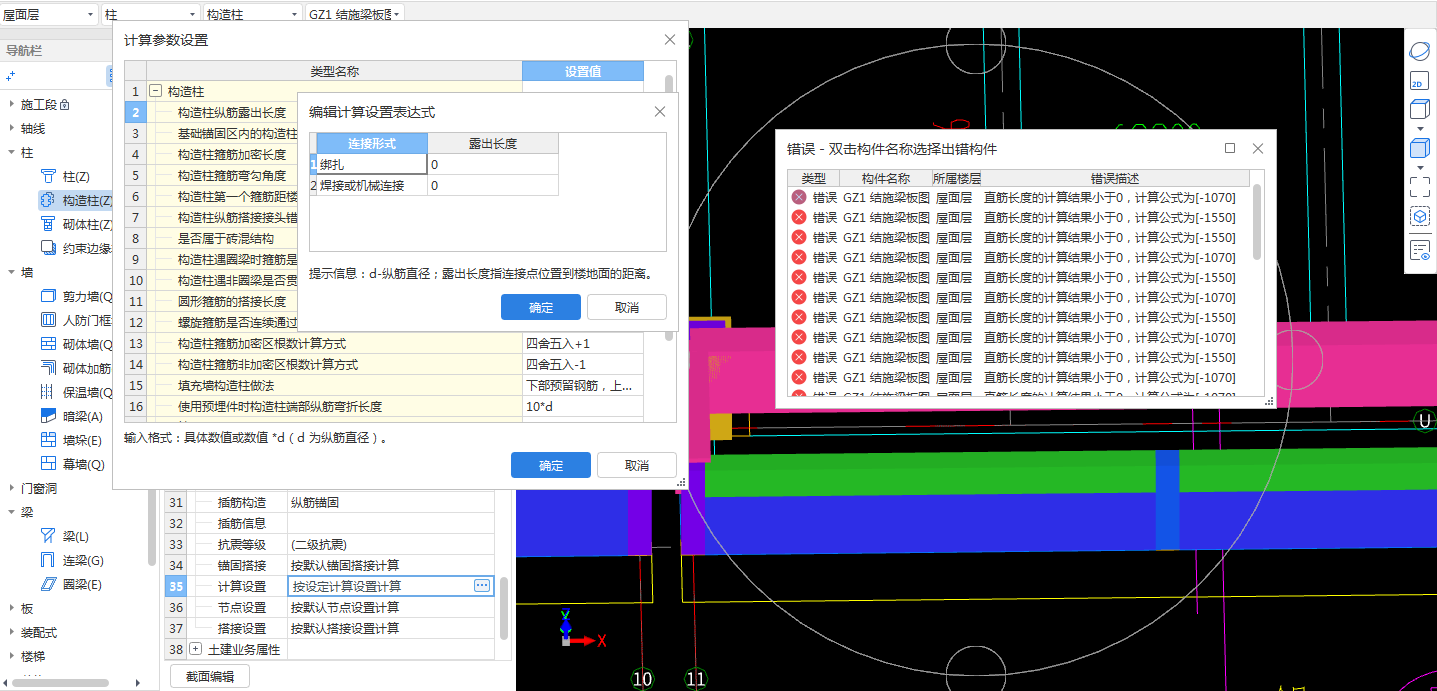Open dropdown arrow under solid cube icon
The image size is (1437, 691).
point(1419,168)
